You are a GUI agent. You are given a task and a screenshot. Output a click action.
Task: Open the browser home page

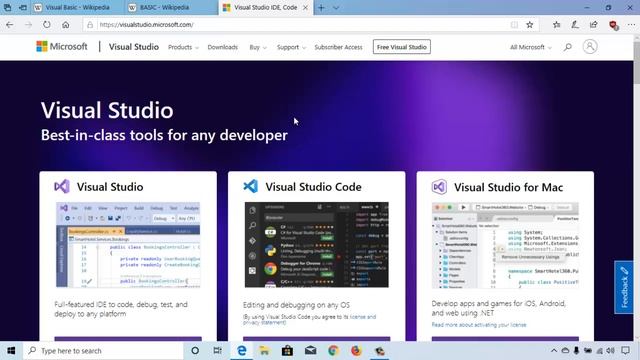pos(66,25)
